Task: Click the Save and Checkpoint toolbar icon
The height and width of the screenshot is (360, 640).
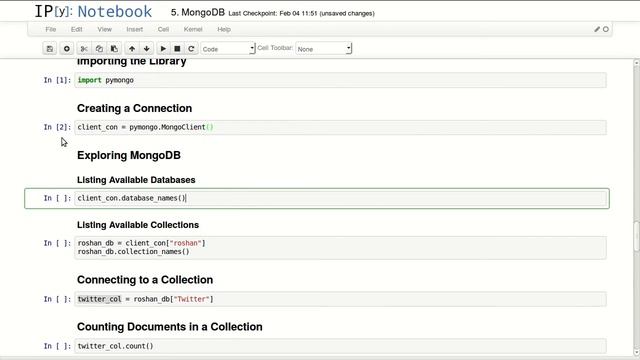Action: [50, 49]
